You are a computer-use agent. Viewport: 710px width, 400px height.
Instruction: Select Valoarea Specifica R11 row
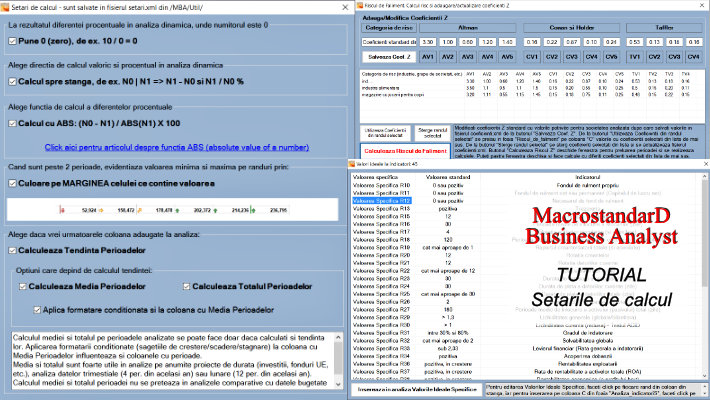pos(381,193)
